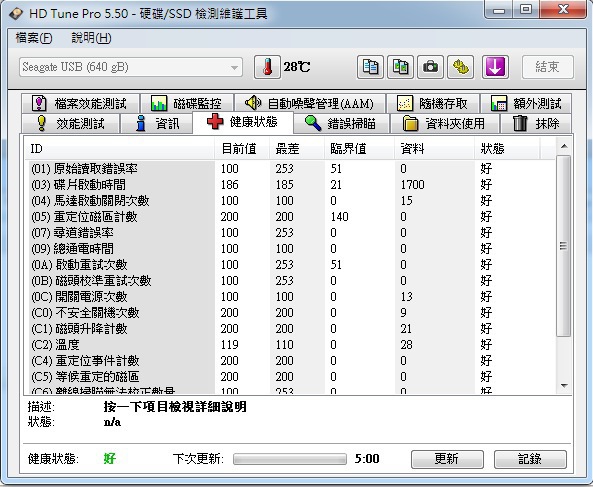593x487 pixels.
Task: Click the copy text to clipboard icon
Action: (x=370, y=67)
